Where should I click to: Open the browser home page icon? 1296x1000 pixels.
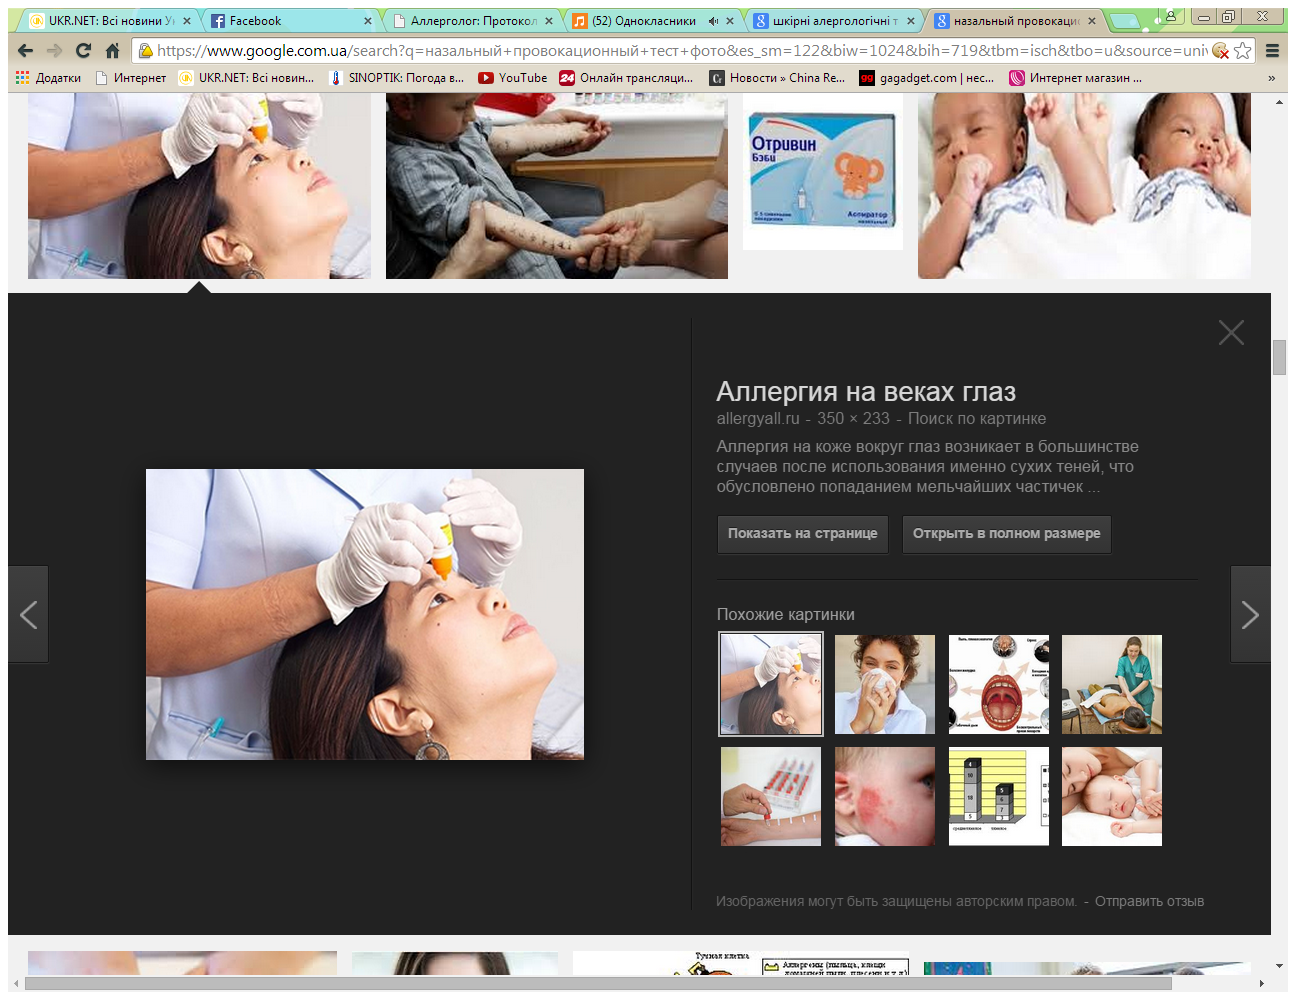pyautogui.click(x=112, y=50)
